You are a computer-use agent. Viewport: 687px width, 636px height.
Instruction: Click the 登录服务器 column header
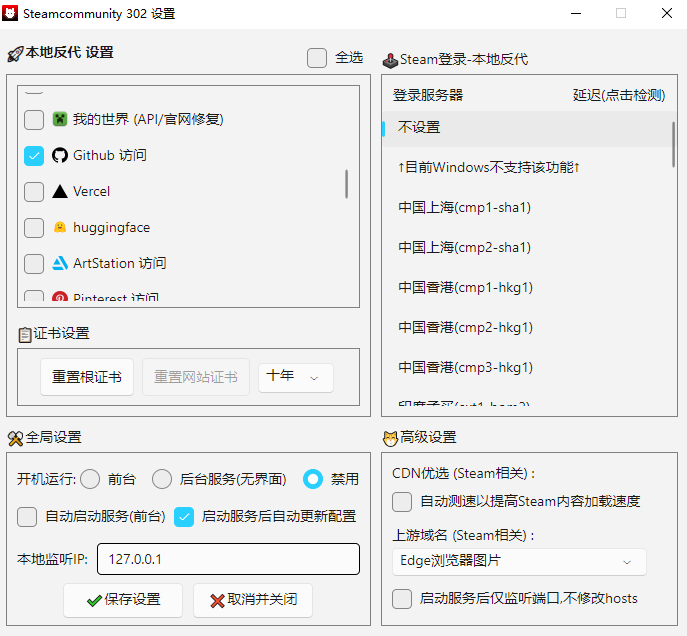(x=428, y=95)
